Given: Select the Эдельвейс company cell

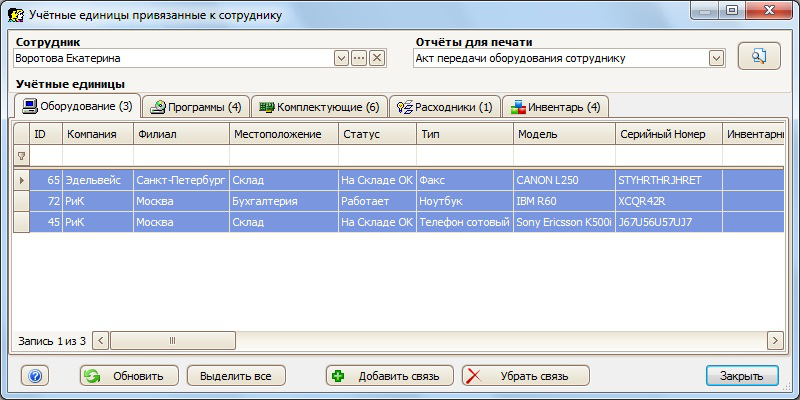Looking at the screenshot, I should (98, 180).
